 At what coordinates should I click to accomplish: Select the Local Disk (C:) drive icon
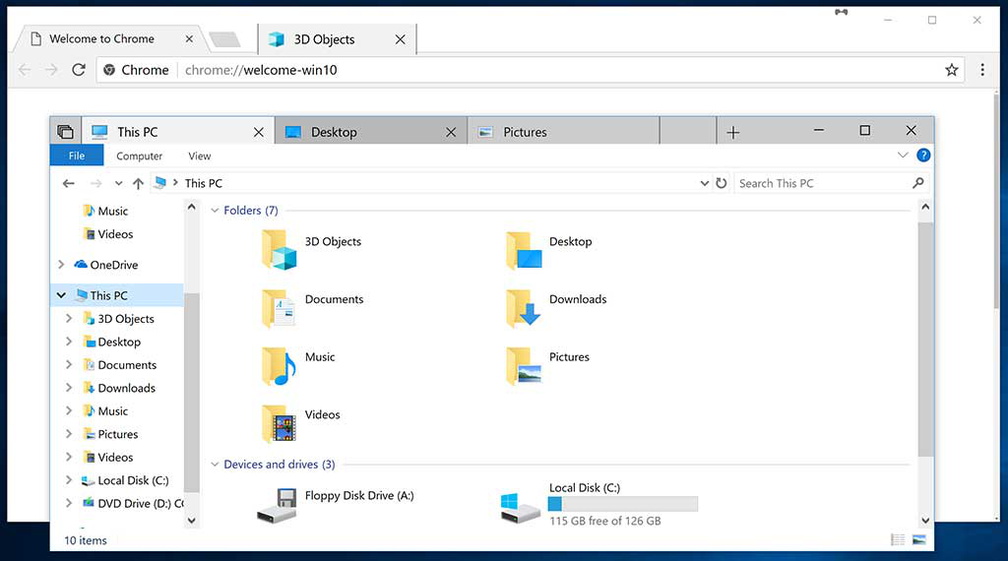[x=520, y=508]
